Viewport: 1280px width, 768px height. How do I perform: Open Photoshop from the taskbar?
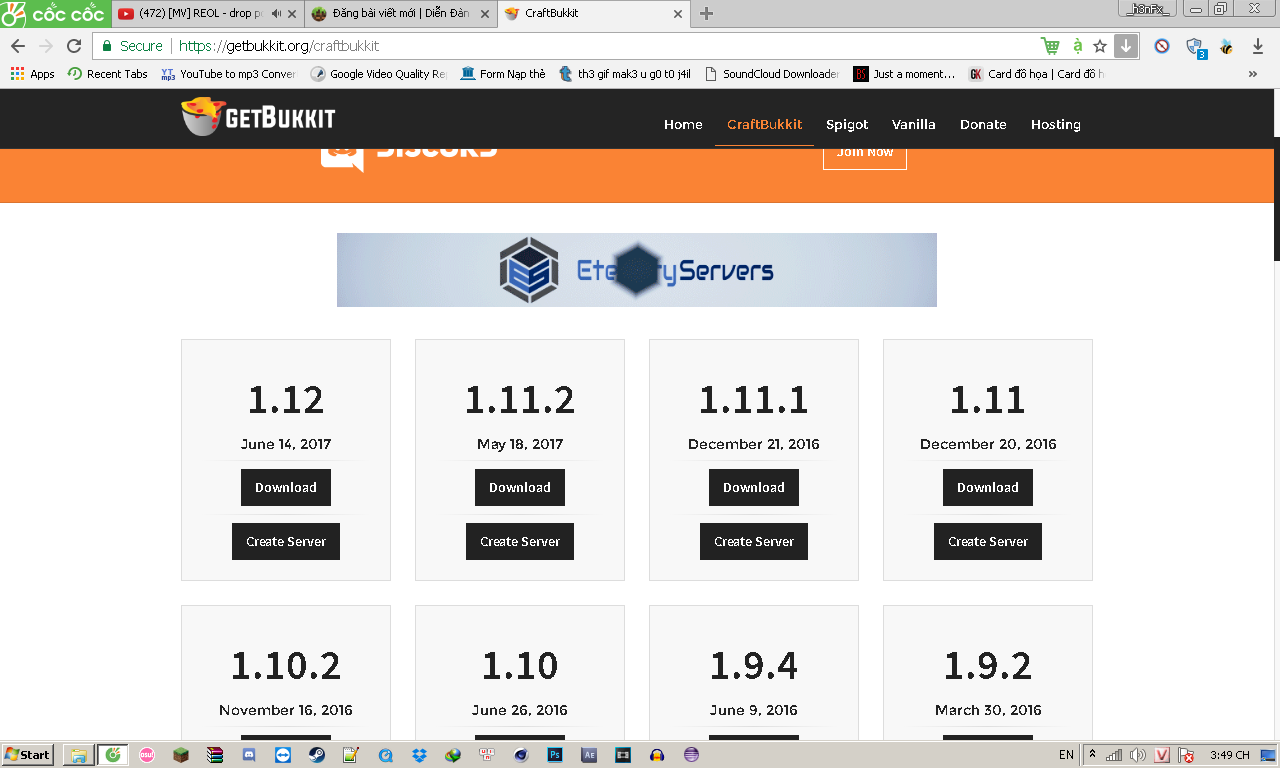(555, 755)
